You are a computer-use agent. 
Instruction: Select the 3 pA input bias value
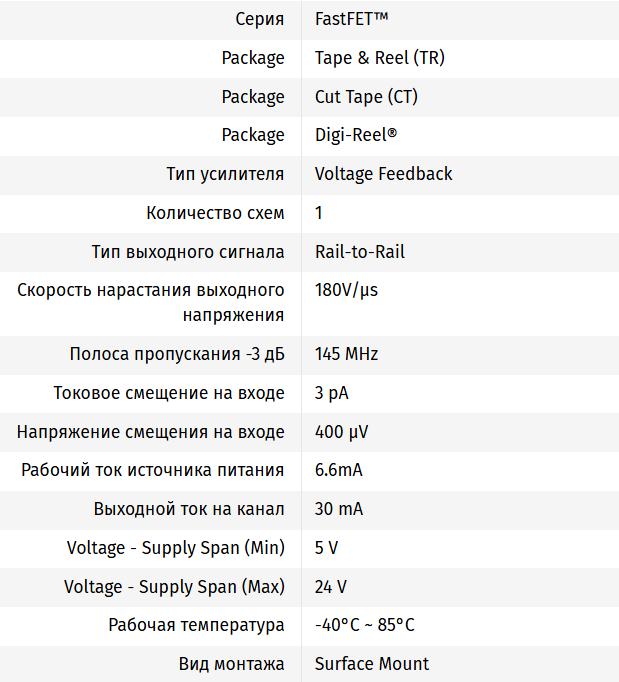(x=331, y=393)
